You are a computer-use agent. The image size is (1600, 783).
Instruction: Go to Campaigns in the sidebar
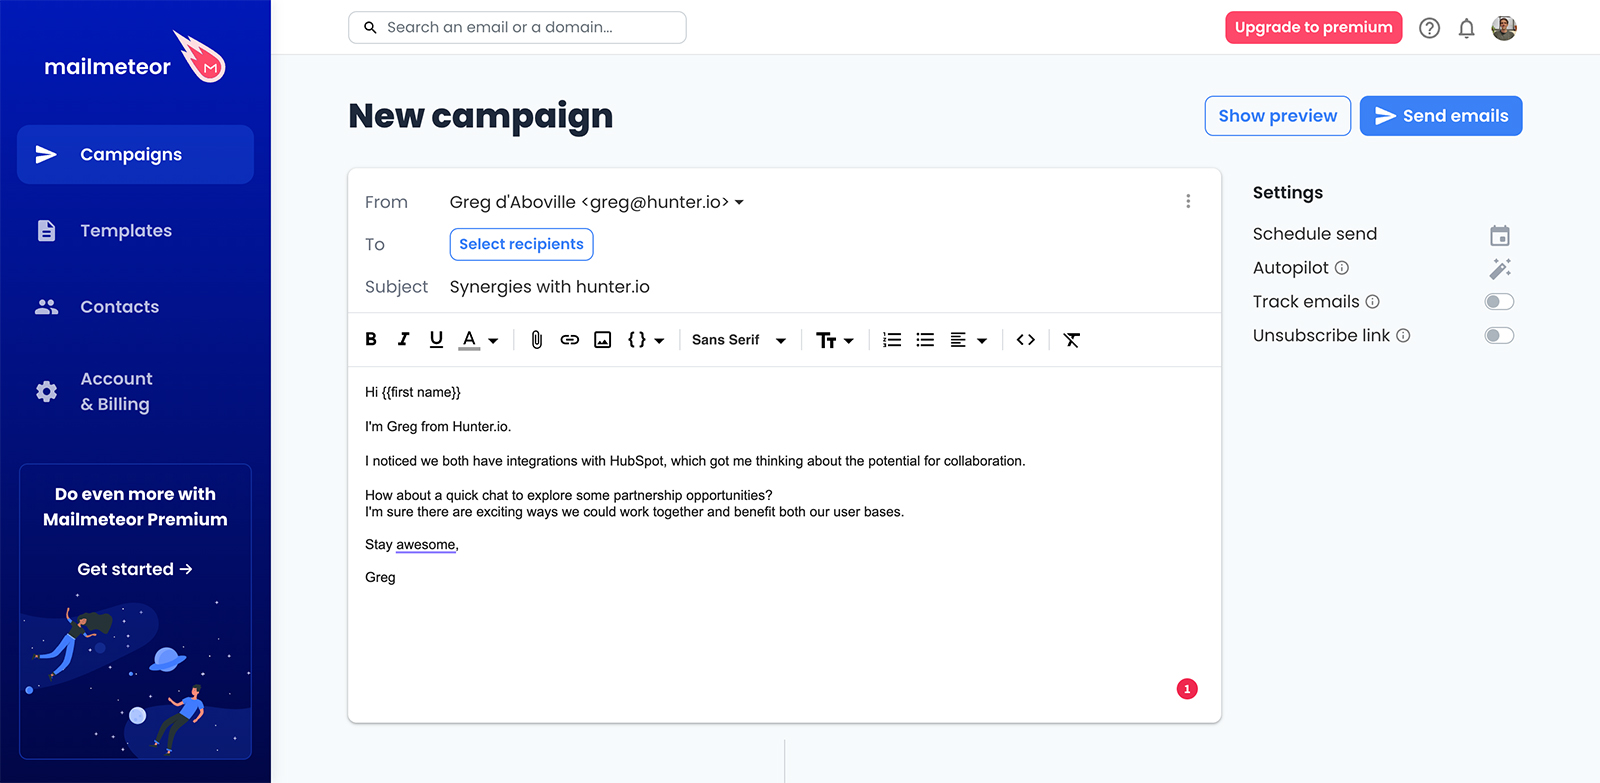tap(135, 154)
